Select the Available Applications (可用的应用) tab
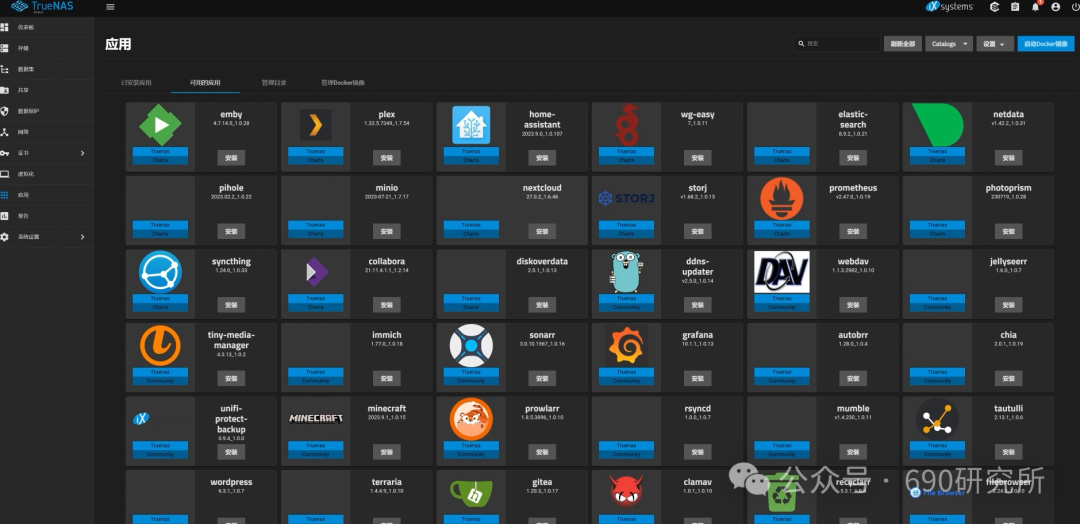 pyautogui.click(x=205, y=83)
